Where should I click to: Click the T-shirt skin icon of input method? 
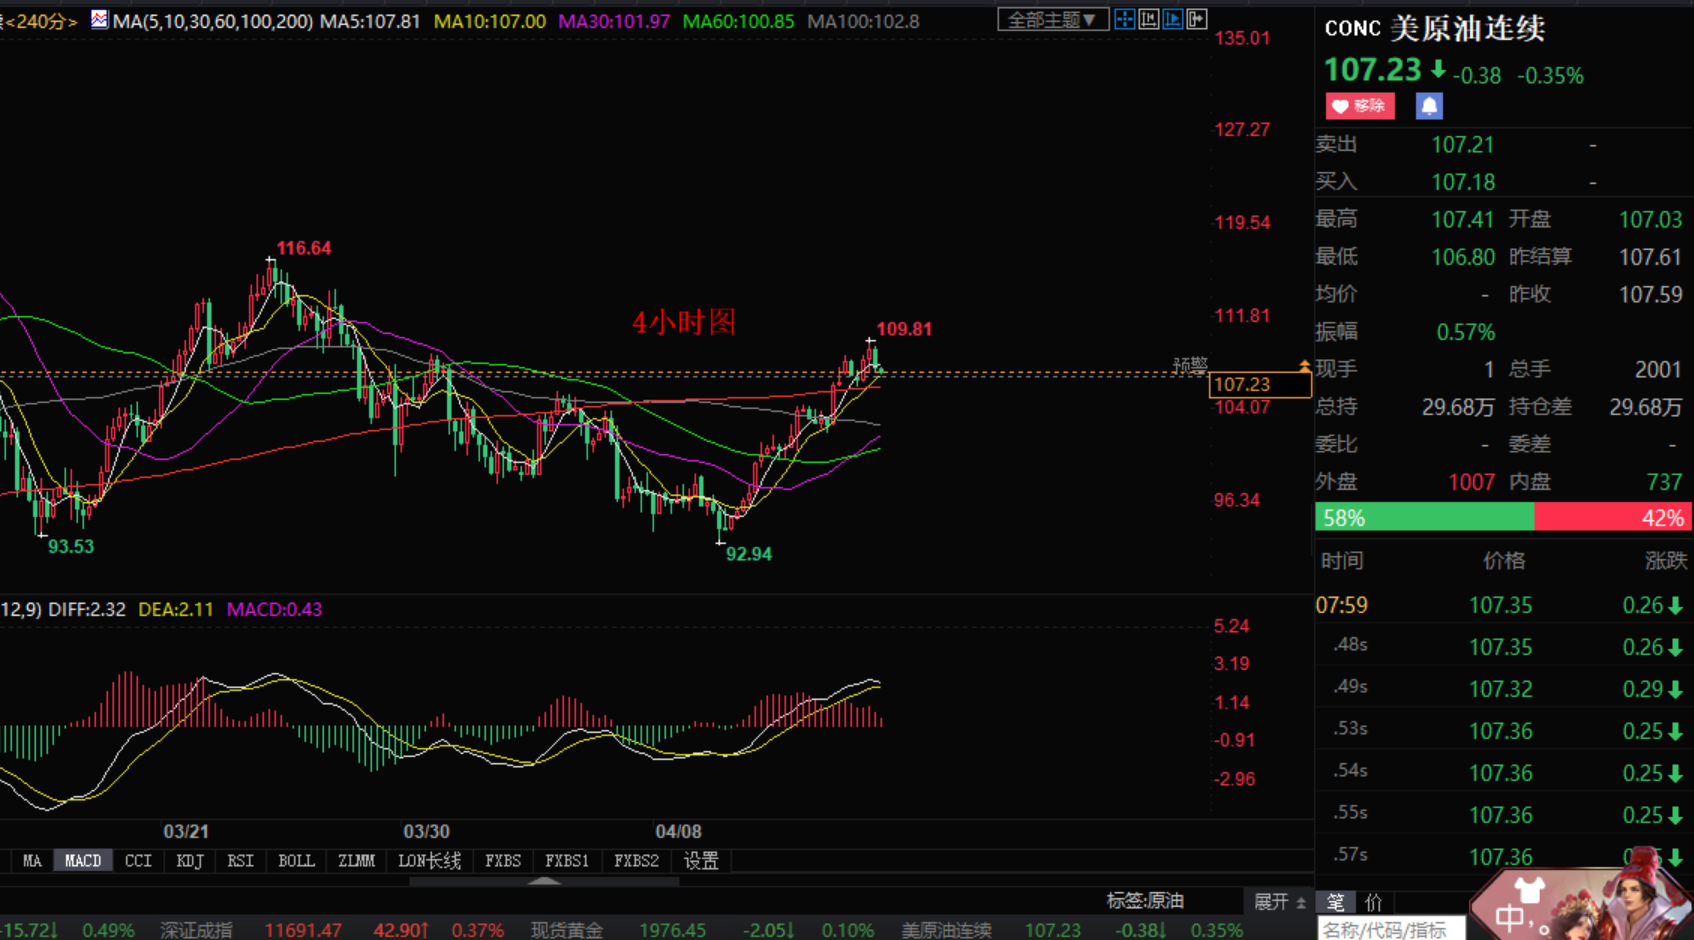[1529, 888]
